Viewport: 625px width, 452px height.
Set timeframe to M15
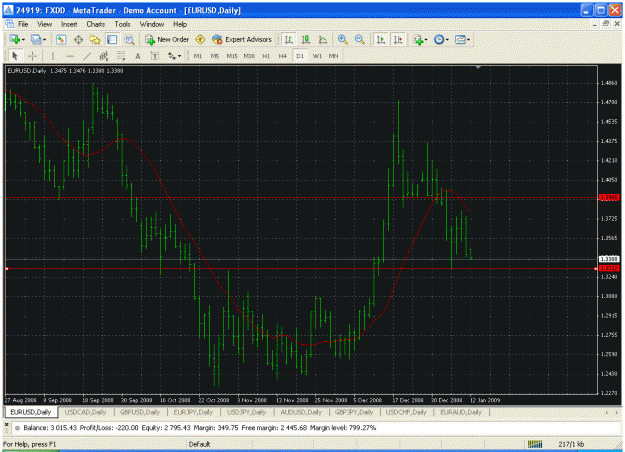[x=232, y=56]
